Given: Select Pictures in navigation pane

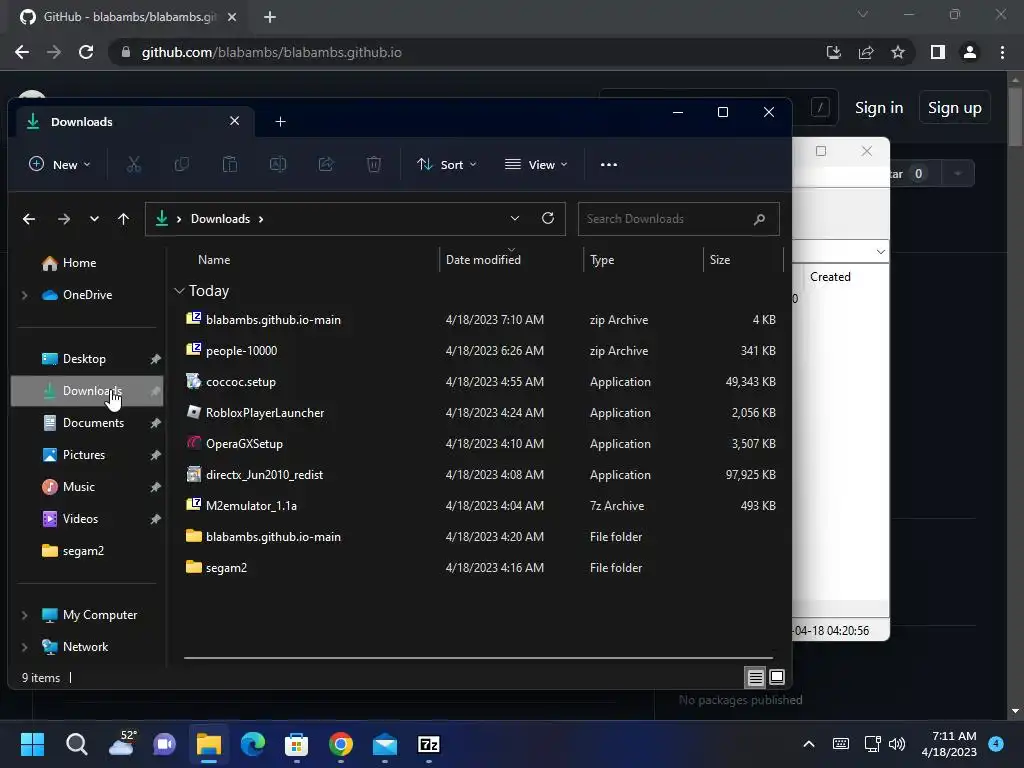Looking at the screenshot, I should 86,455.
